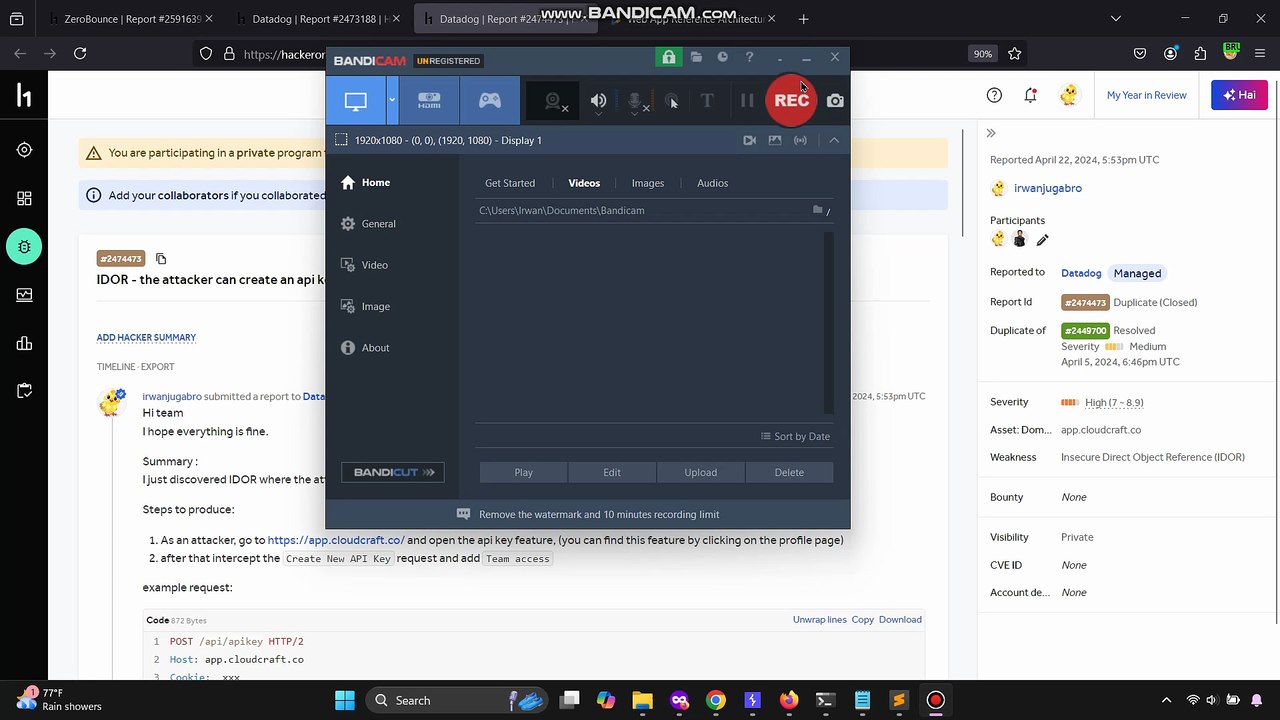This screenshot has width=1280, height=720.
Task: Click the Edit button in Bandicam
Action: tap(612, 472)
